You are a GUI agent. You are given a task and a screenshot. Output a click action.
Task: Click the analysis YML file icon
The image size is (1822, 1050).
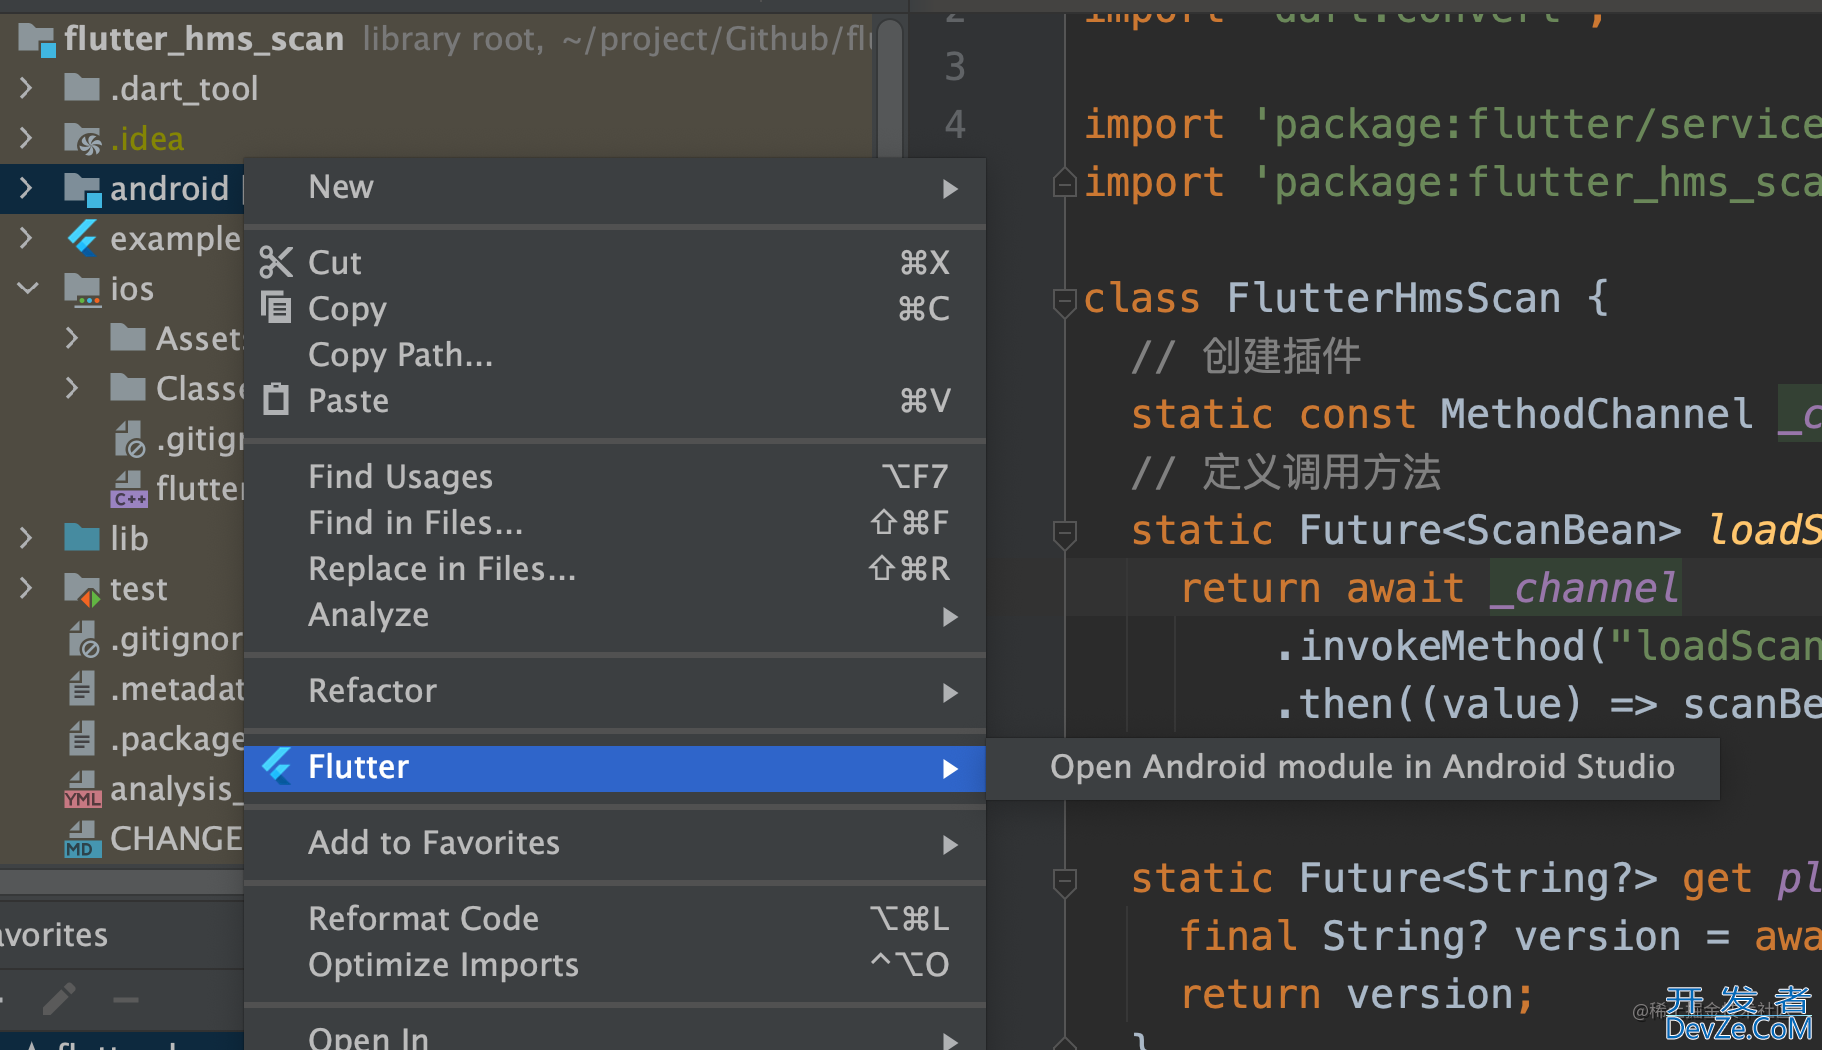tap(82, 789)
